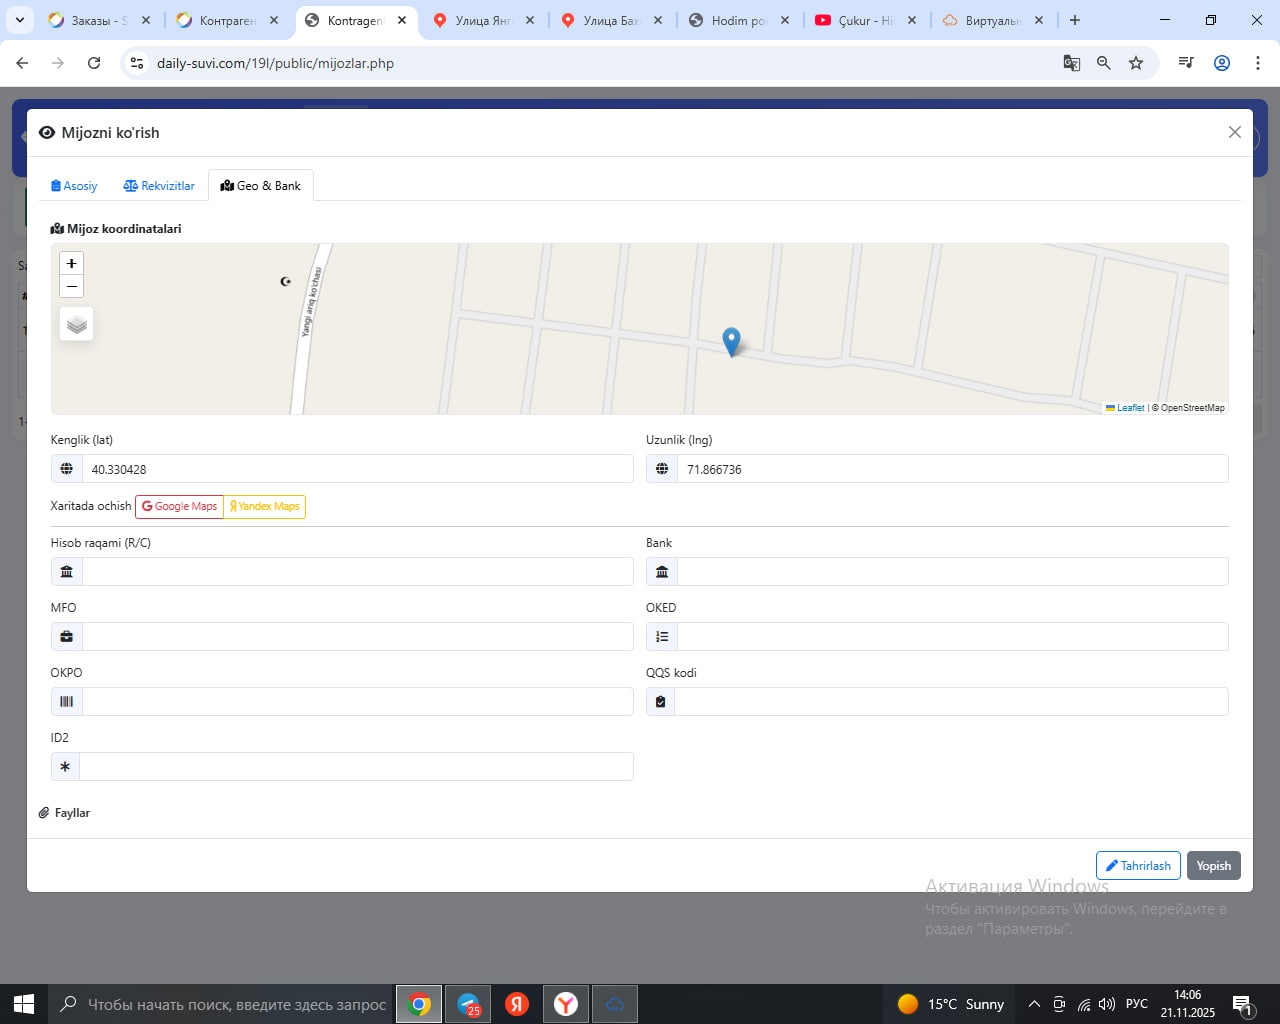Zoom out on the map
Screen dimensions: 1280x1024
pos(71,287)
